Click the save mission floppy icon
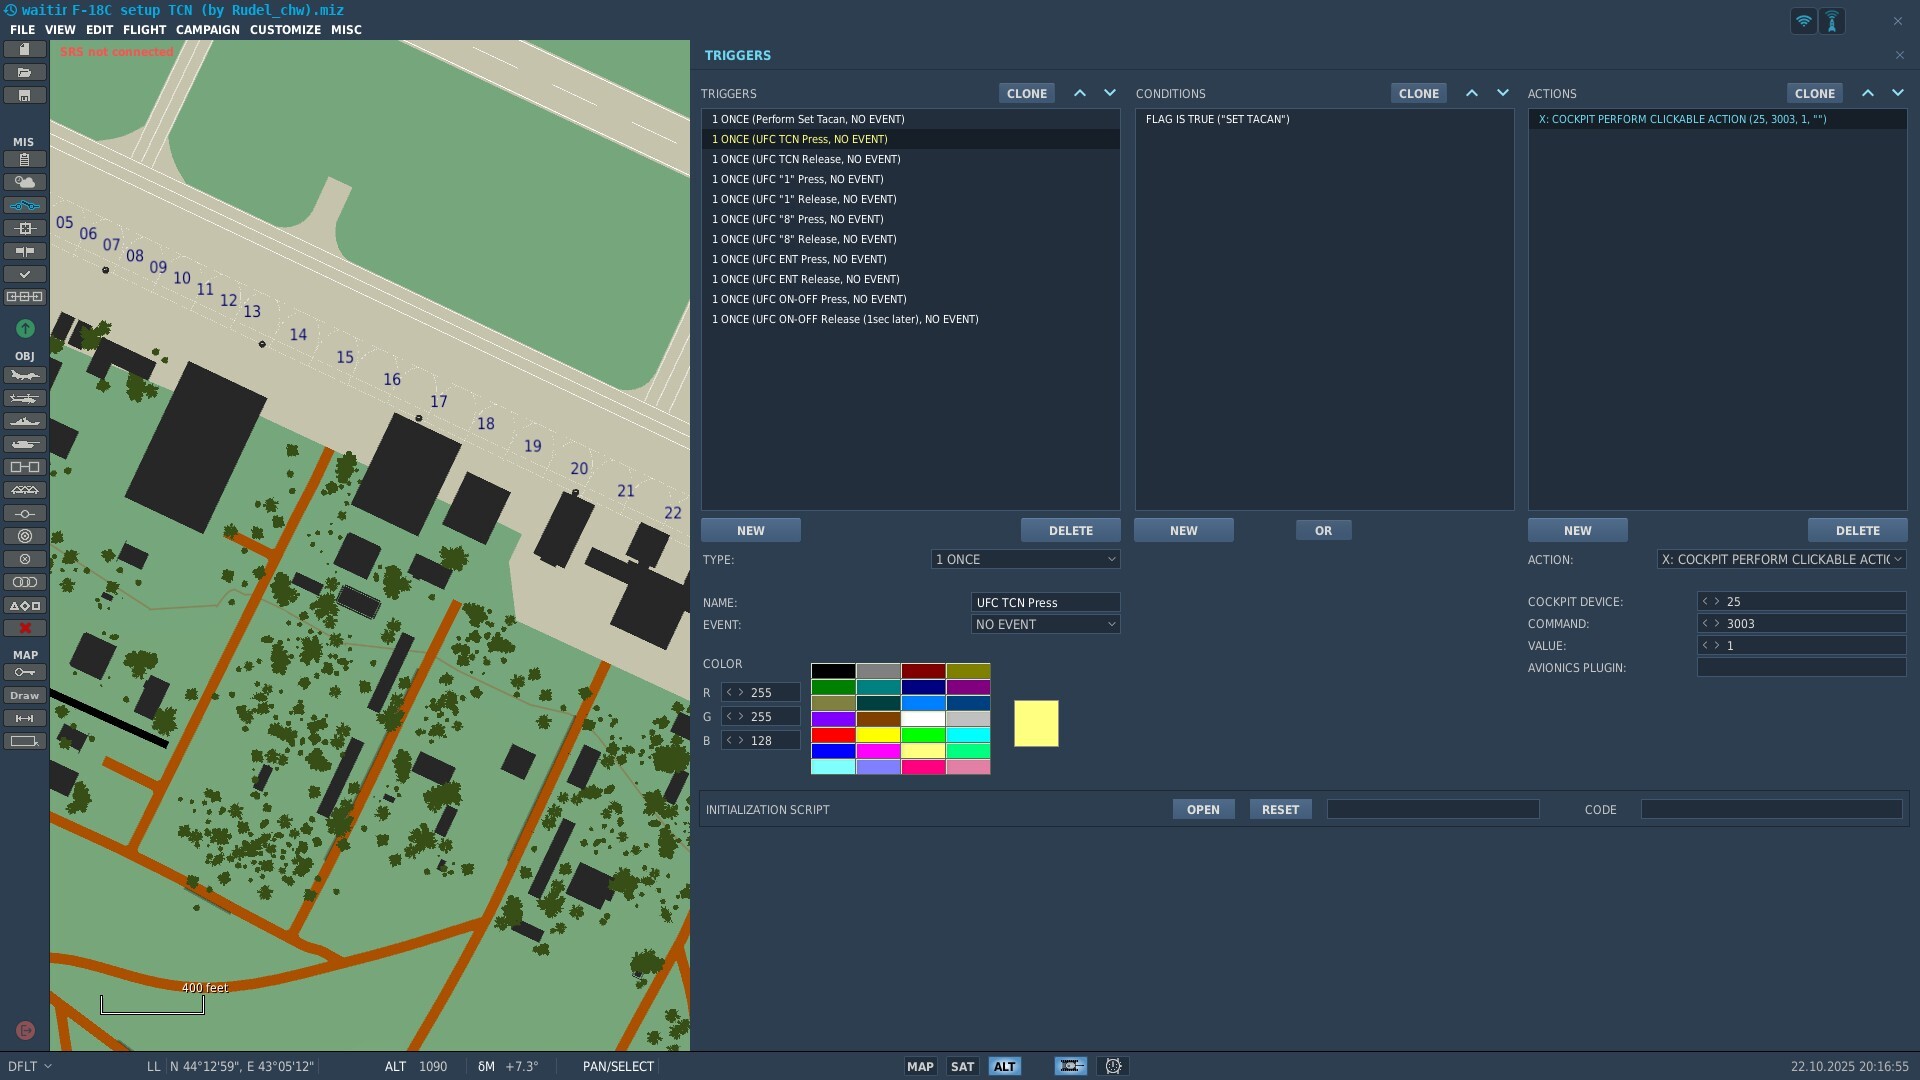Viewport: 1920px width, 1080px height. (x=25, y=96)
